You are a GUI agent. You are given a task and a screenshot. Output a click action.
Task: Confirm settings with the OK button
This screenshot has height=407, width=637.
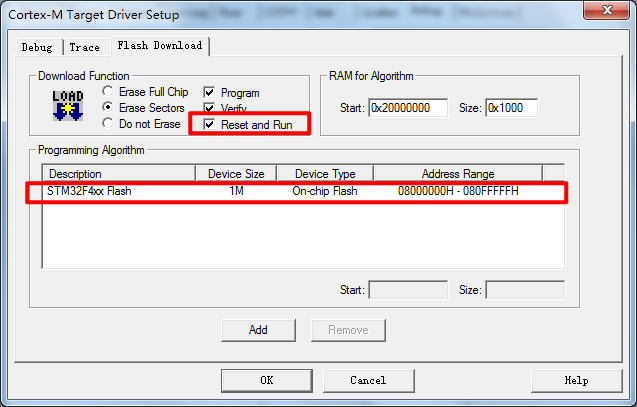click(x=266, y=380)
